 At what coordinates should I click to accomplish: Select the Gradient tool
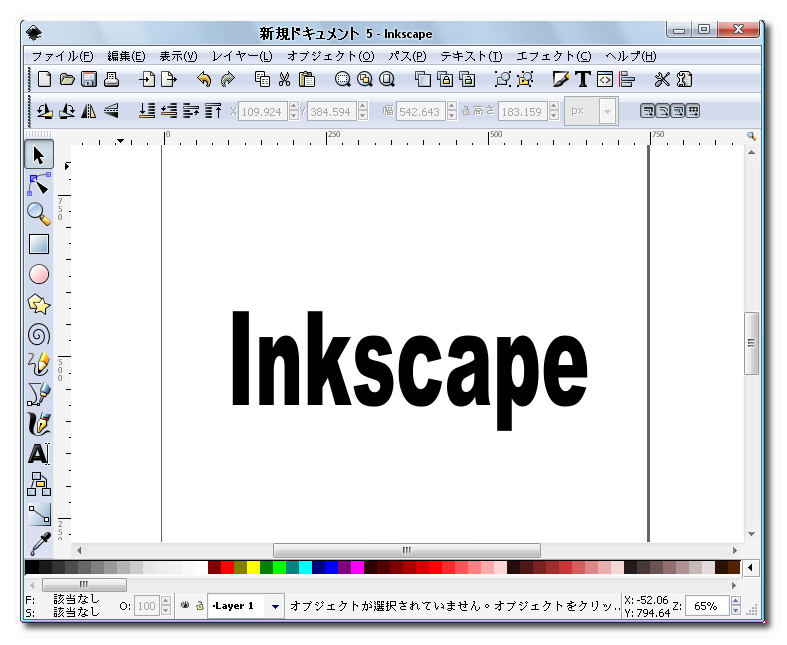point(39,514)
